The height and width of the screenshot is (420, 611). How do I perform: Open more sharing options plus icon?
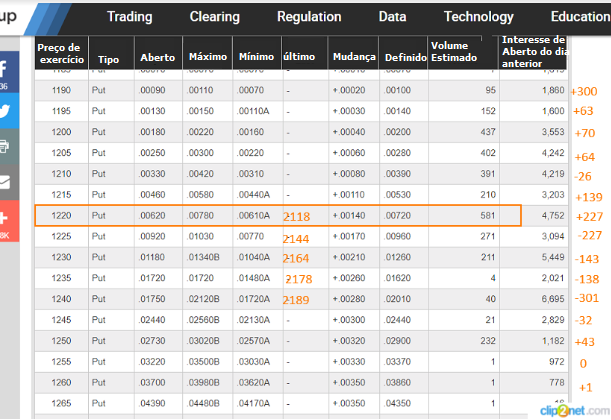pos(5,218)
